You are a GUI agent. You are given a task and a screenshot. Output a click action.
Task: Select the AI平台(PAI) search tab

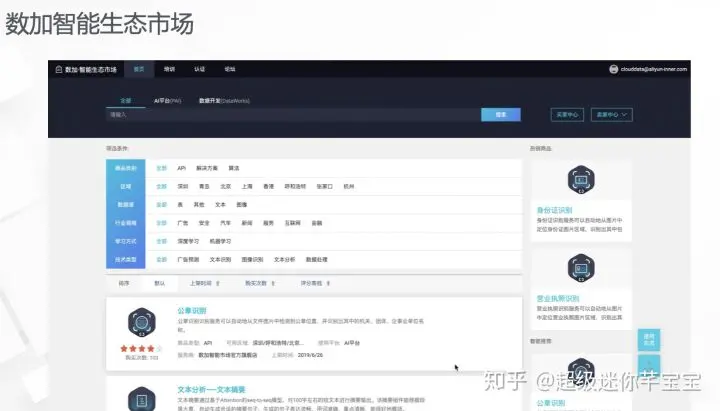click(168, 101)
